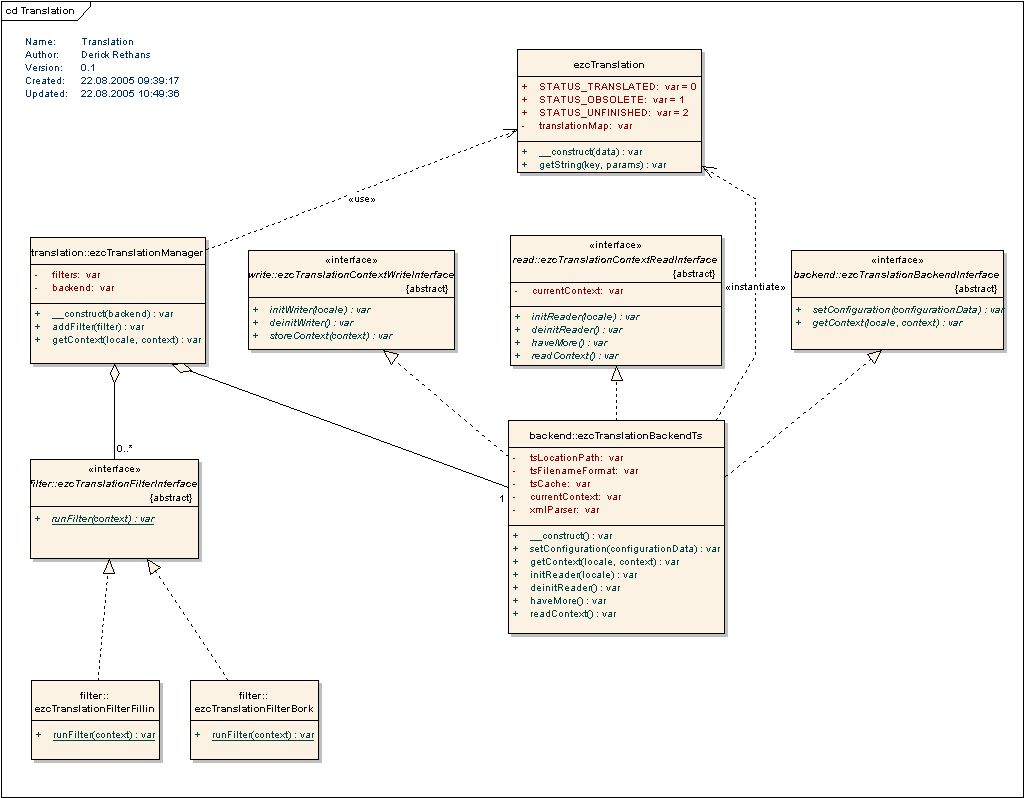Select the ezcTranslationBackendInterface title
This screenshot has width=1024, height=798.
coord(896,274)
